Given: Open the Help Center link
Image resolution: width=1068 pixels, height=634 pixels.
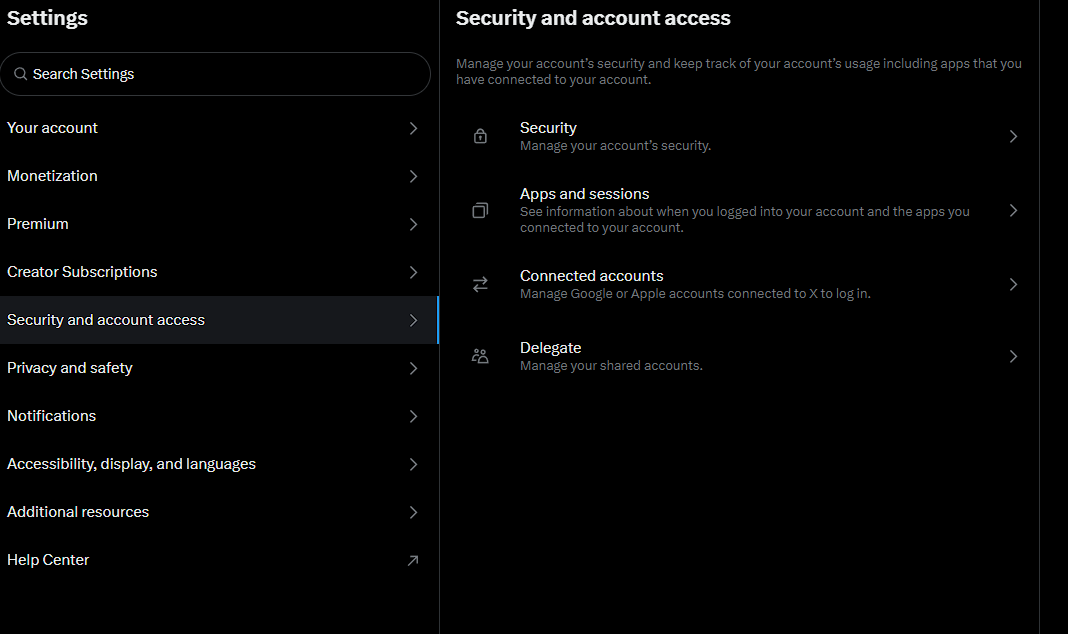Looking at the screenshot, I should (x=219, y=560).
